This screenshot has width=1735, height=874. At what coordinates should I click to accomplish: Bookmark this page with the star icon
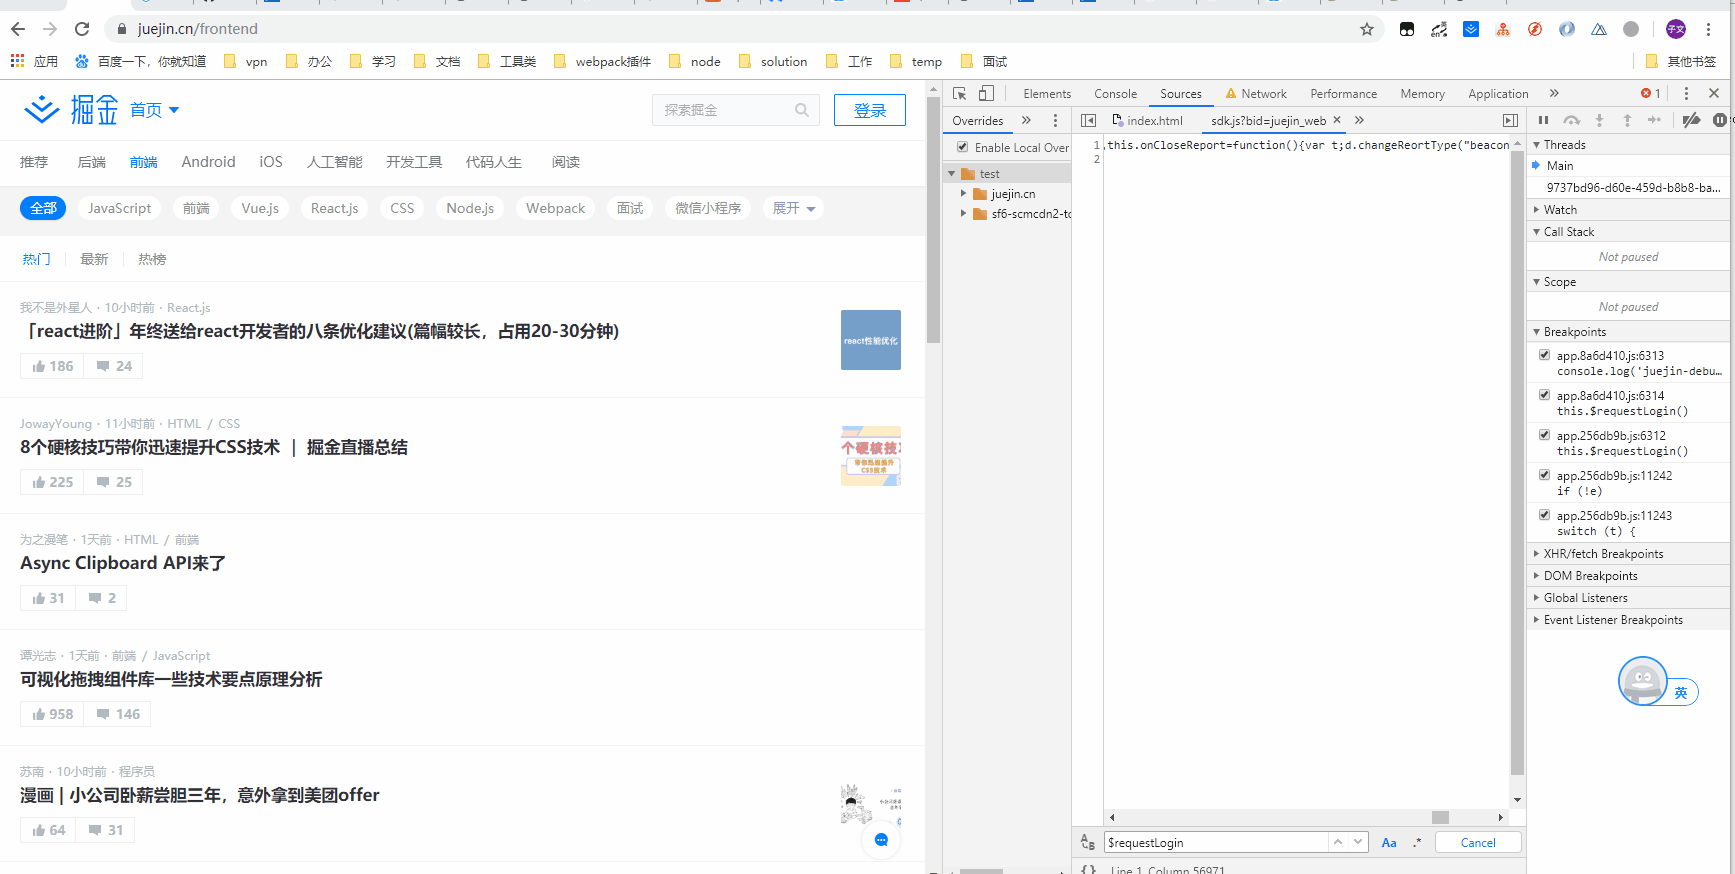[1367, 29]
